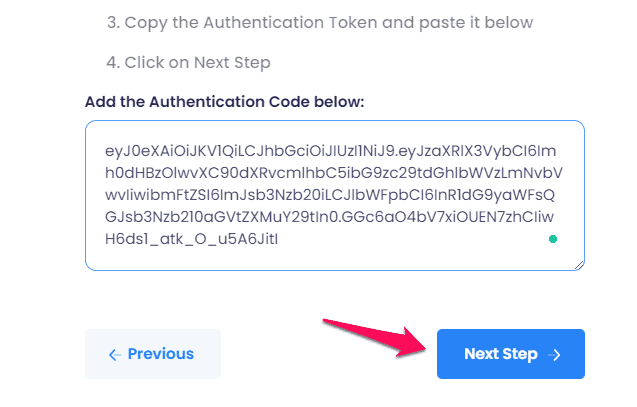This screenshot has width=637, height=407.
Task: Click the Next Step button
Action: (x=510, y=354)
